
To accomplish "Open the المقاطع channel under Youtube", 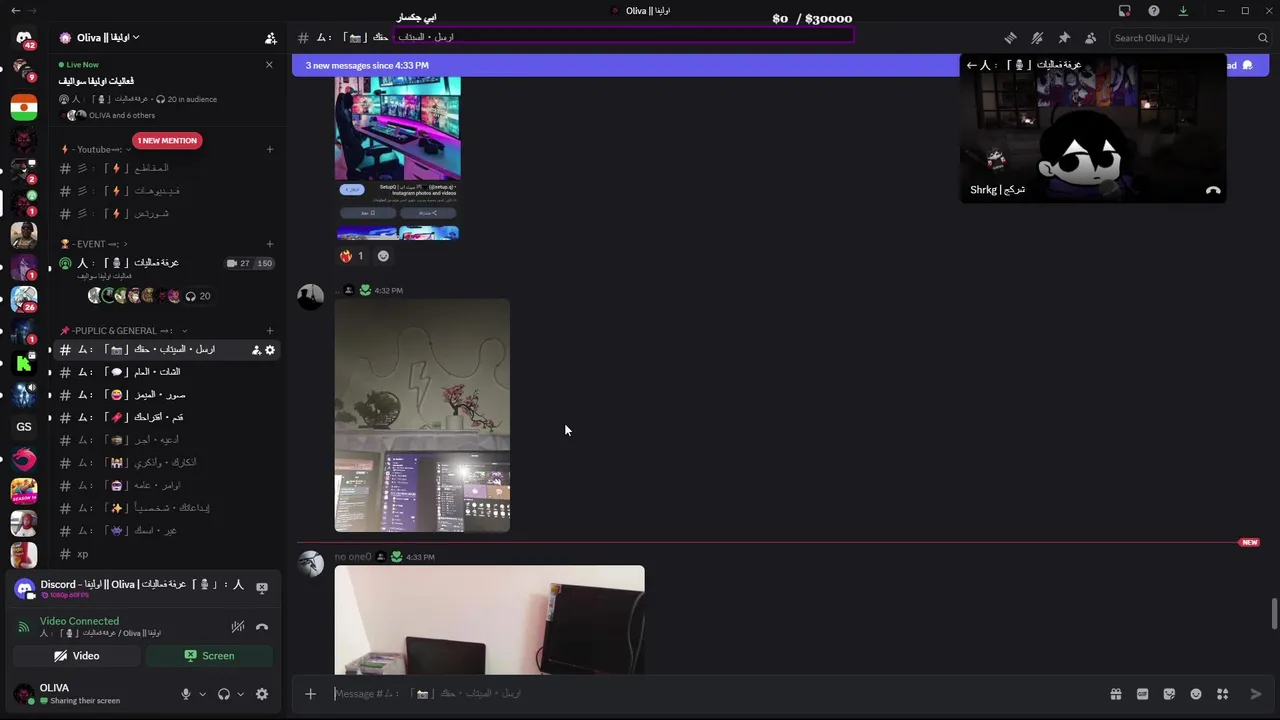I will pos(166,168).
